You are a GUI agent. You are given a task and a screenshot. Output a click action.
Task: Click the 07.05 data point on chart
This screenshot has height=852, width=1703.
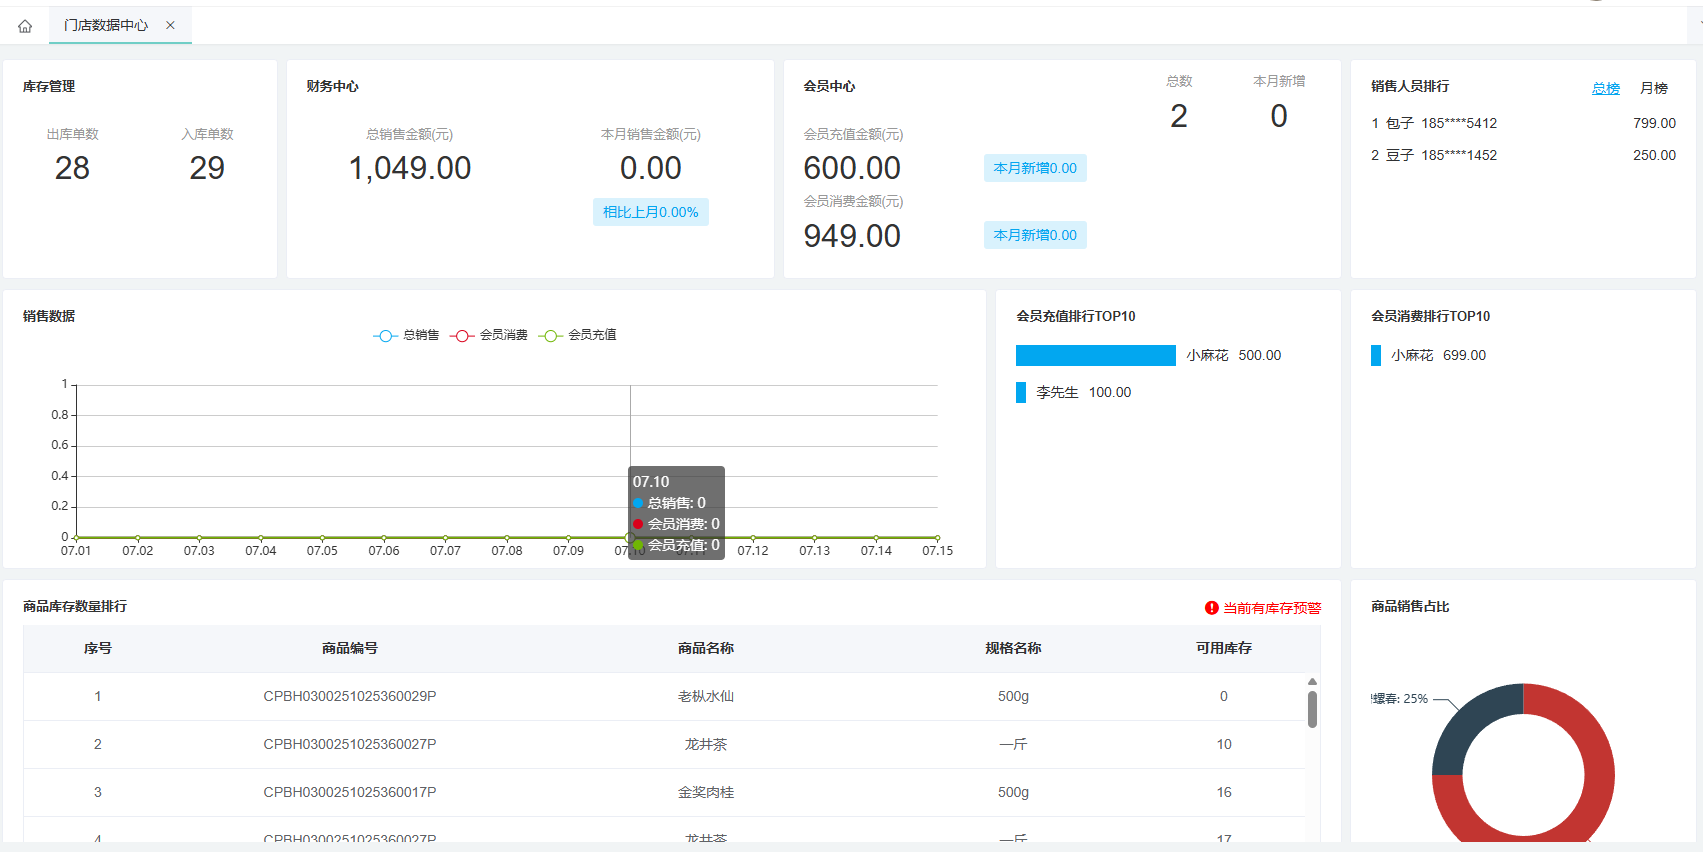click(x=322, y=538)
